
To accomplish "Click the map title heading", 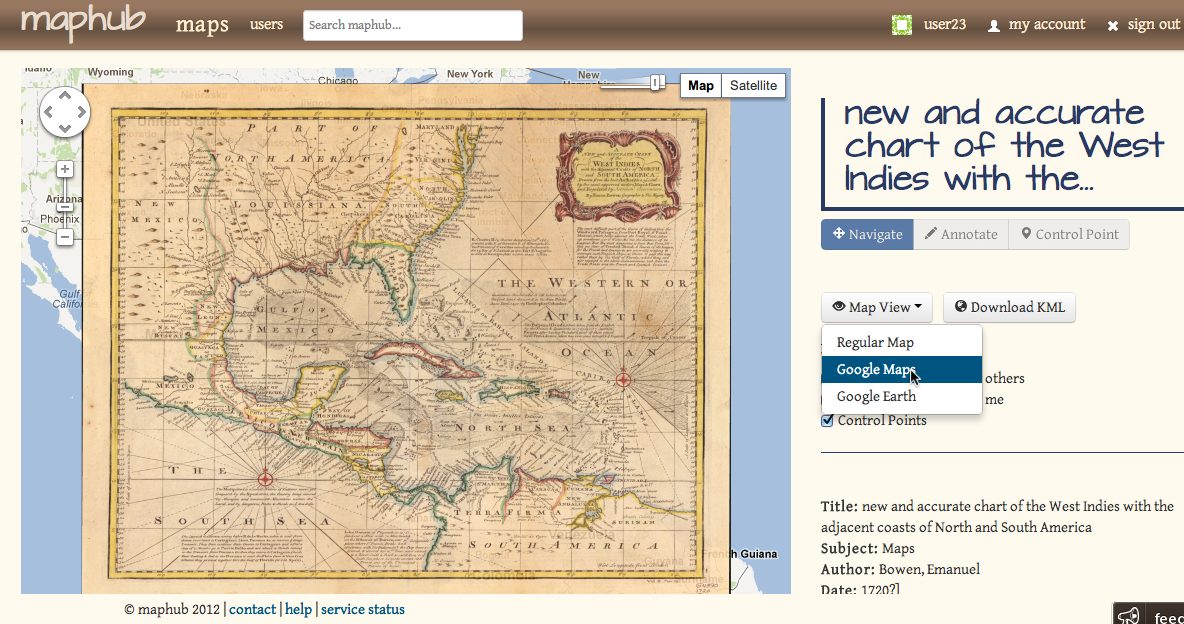I will click(x=1004, y=146).
